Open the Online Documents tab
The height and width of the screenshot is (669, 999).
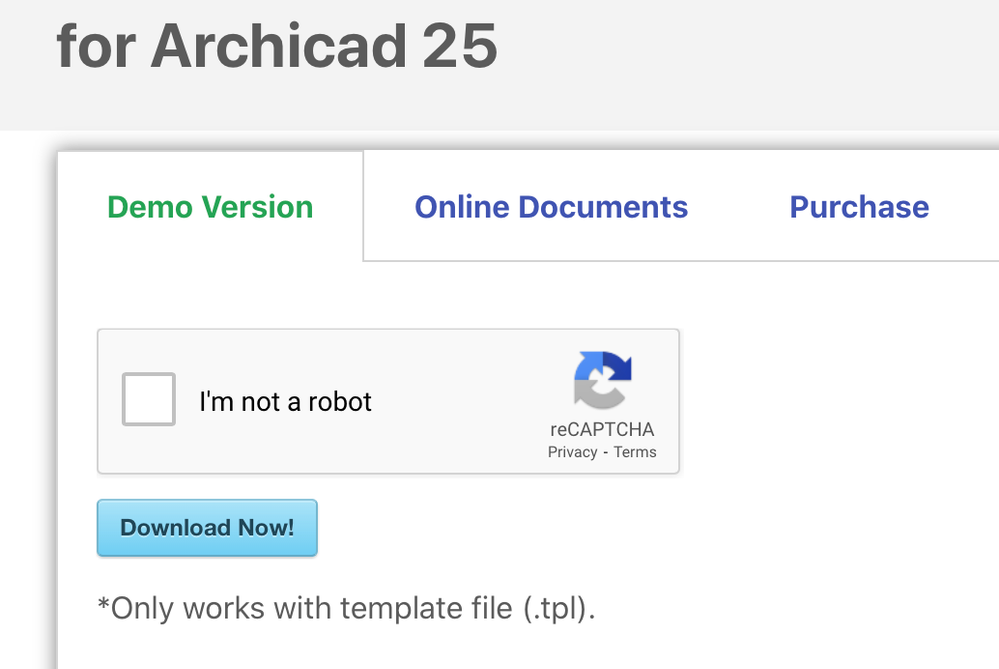[x=551, y=207]
